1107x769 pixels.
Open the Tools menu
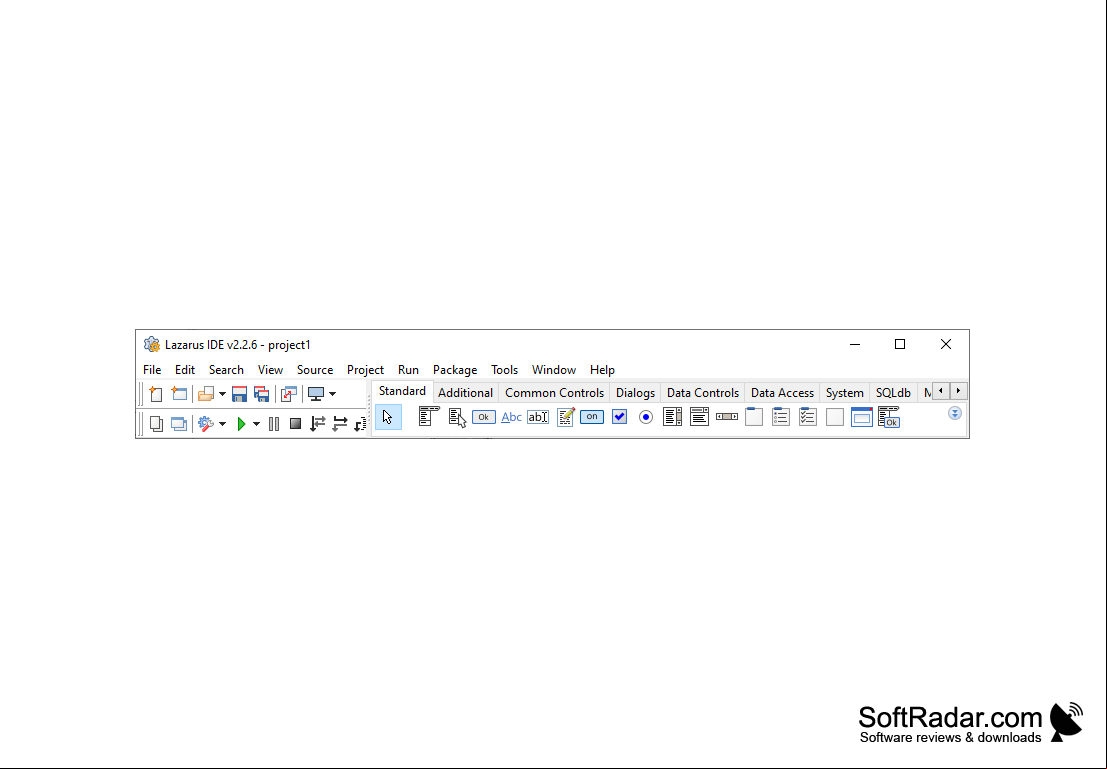click(x=504, y=369)
